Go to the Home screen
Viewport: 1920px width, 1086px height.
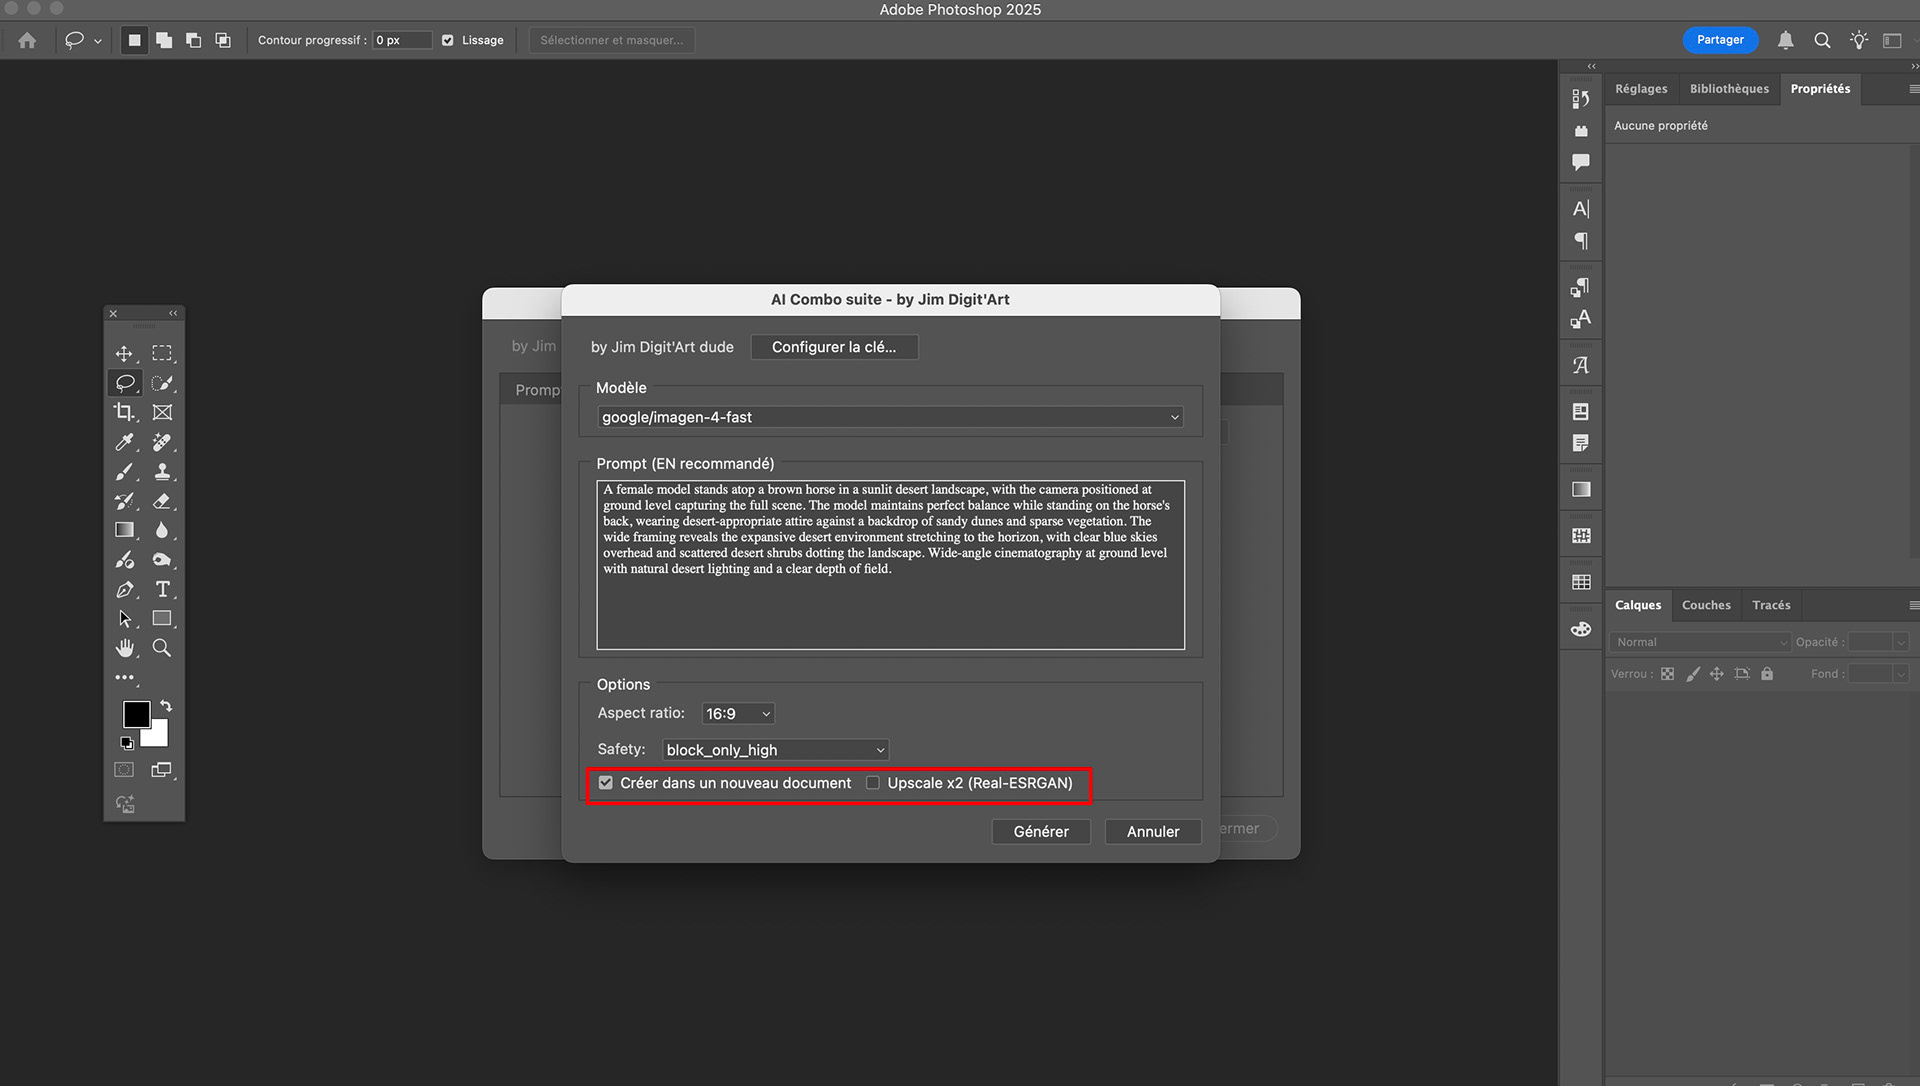(27, 40)
